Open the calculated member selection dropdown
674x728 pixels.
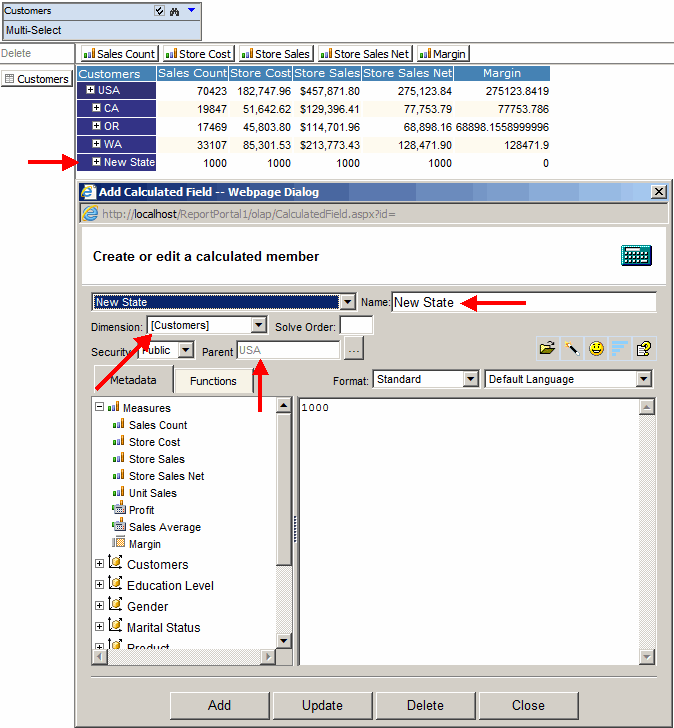pyautogui.click(x=348, y=302)
